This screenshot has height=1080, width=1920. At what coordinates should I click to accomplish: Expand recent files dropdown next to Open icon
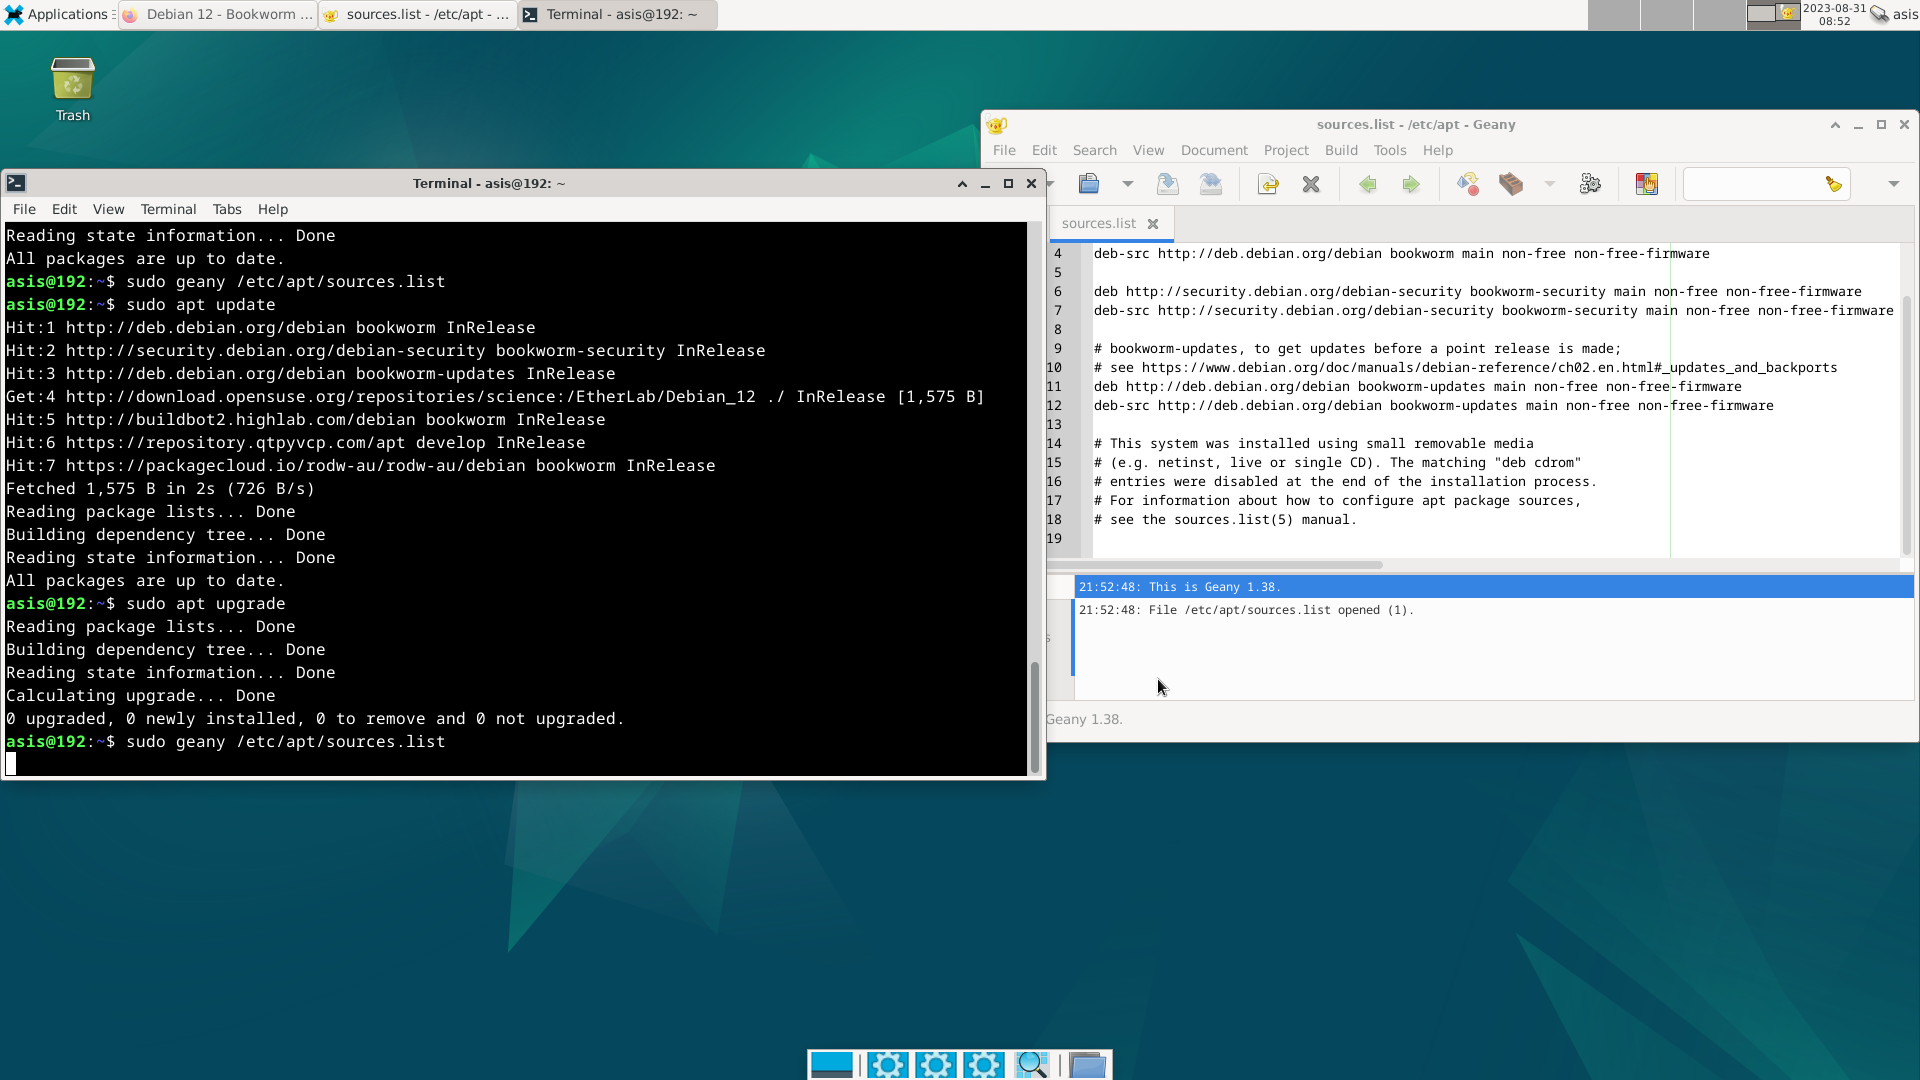tap(1128, 184)
